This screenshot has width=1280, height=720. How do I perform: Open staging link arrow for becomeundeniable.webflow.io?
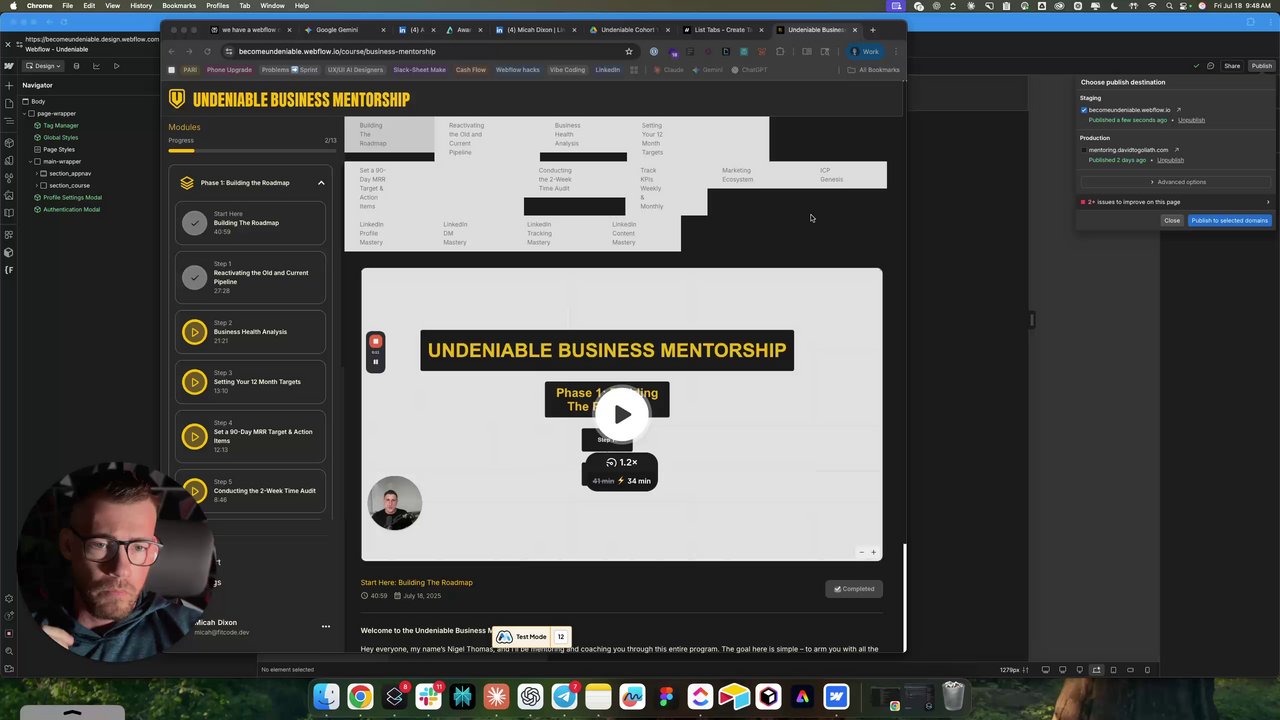[1178, 110]
